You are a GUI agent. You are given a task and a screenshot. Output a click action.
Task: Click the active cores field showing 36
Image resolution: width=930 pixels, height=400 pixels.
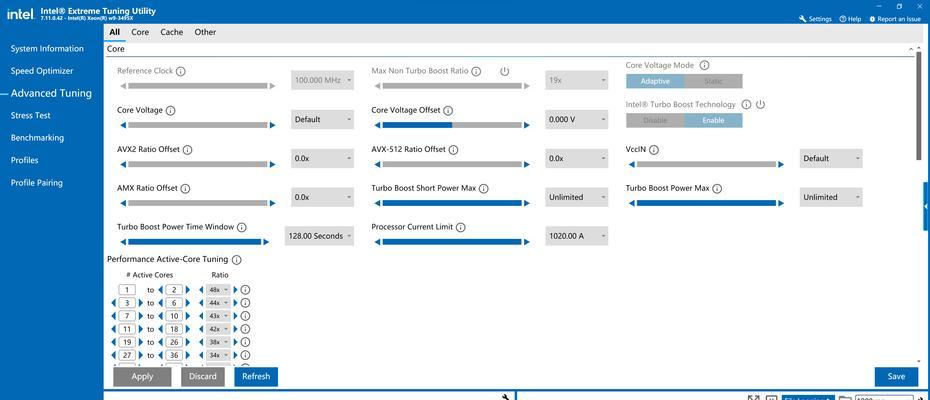click(174, 355)
